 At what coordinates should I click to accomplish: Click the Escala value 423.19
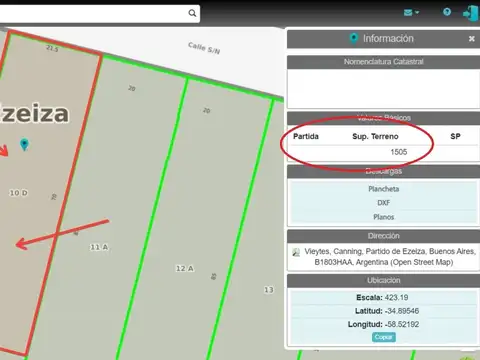(x=396, y=297)
